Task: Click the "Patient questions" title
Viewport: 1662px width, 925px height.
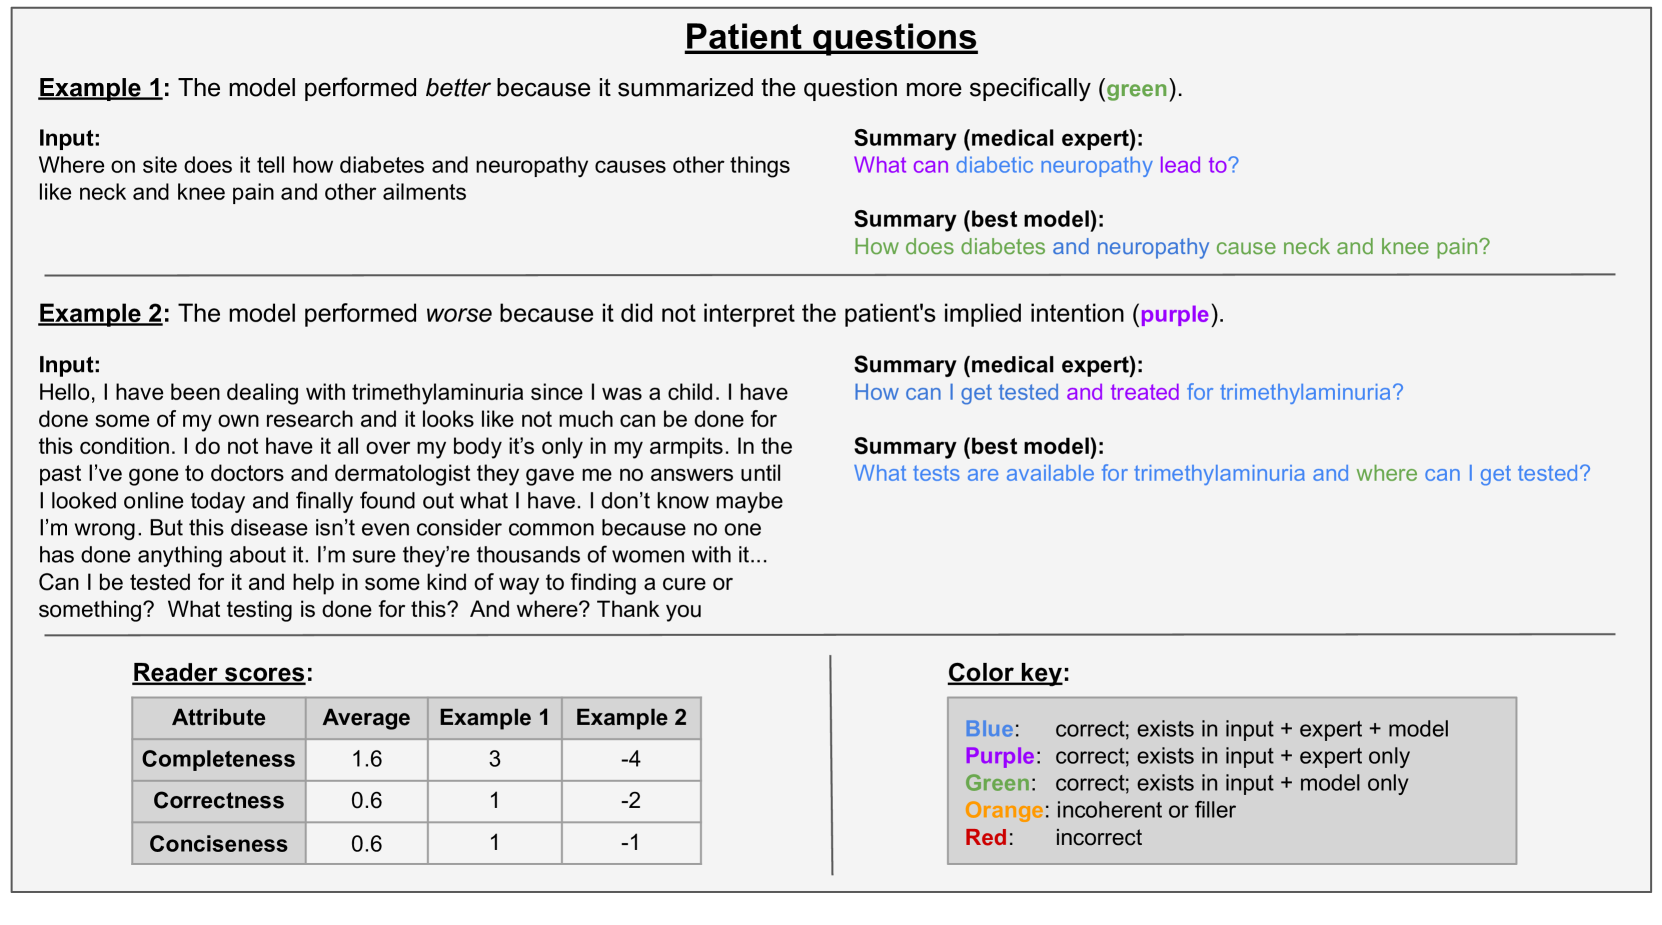Action: [830, 37]
